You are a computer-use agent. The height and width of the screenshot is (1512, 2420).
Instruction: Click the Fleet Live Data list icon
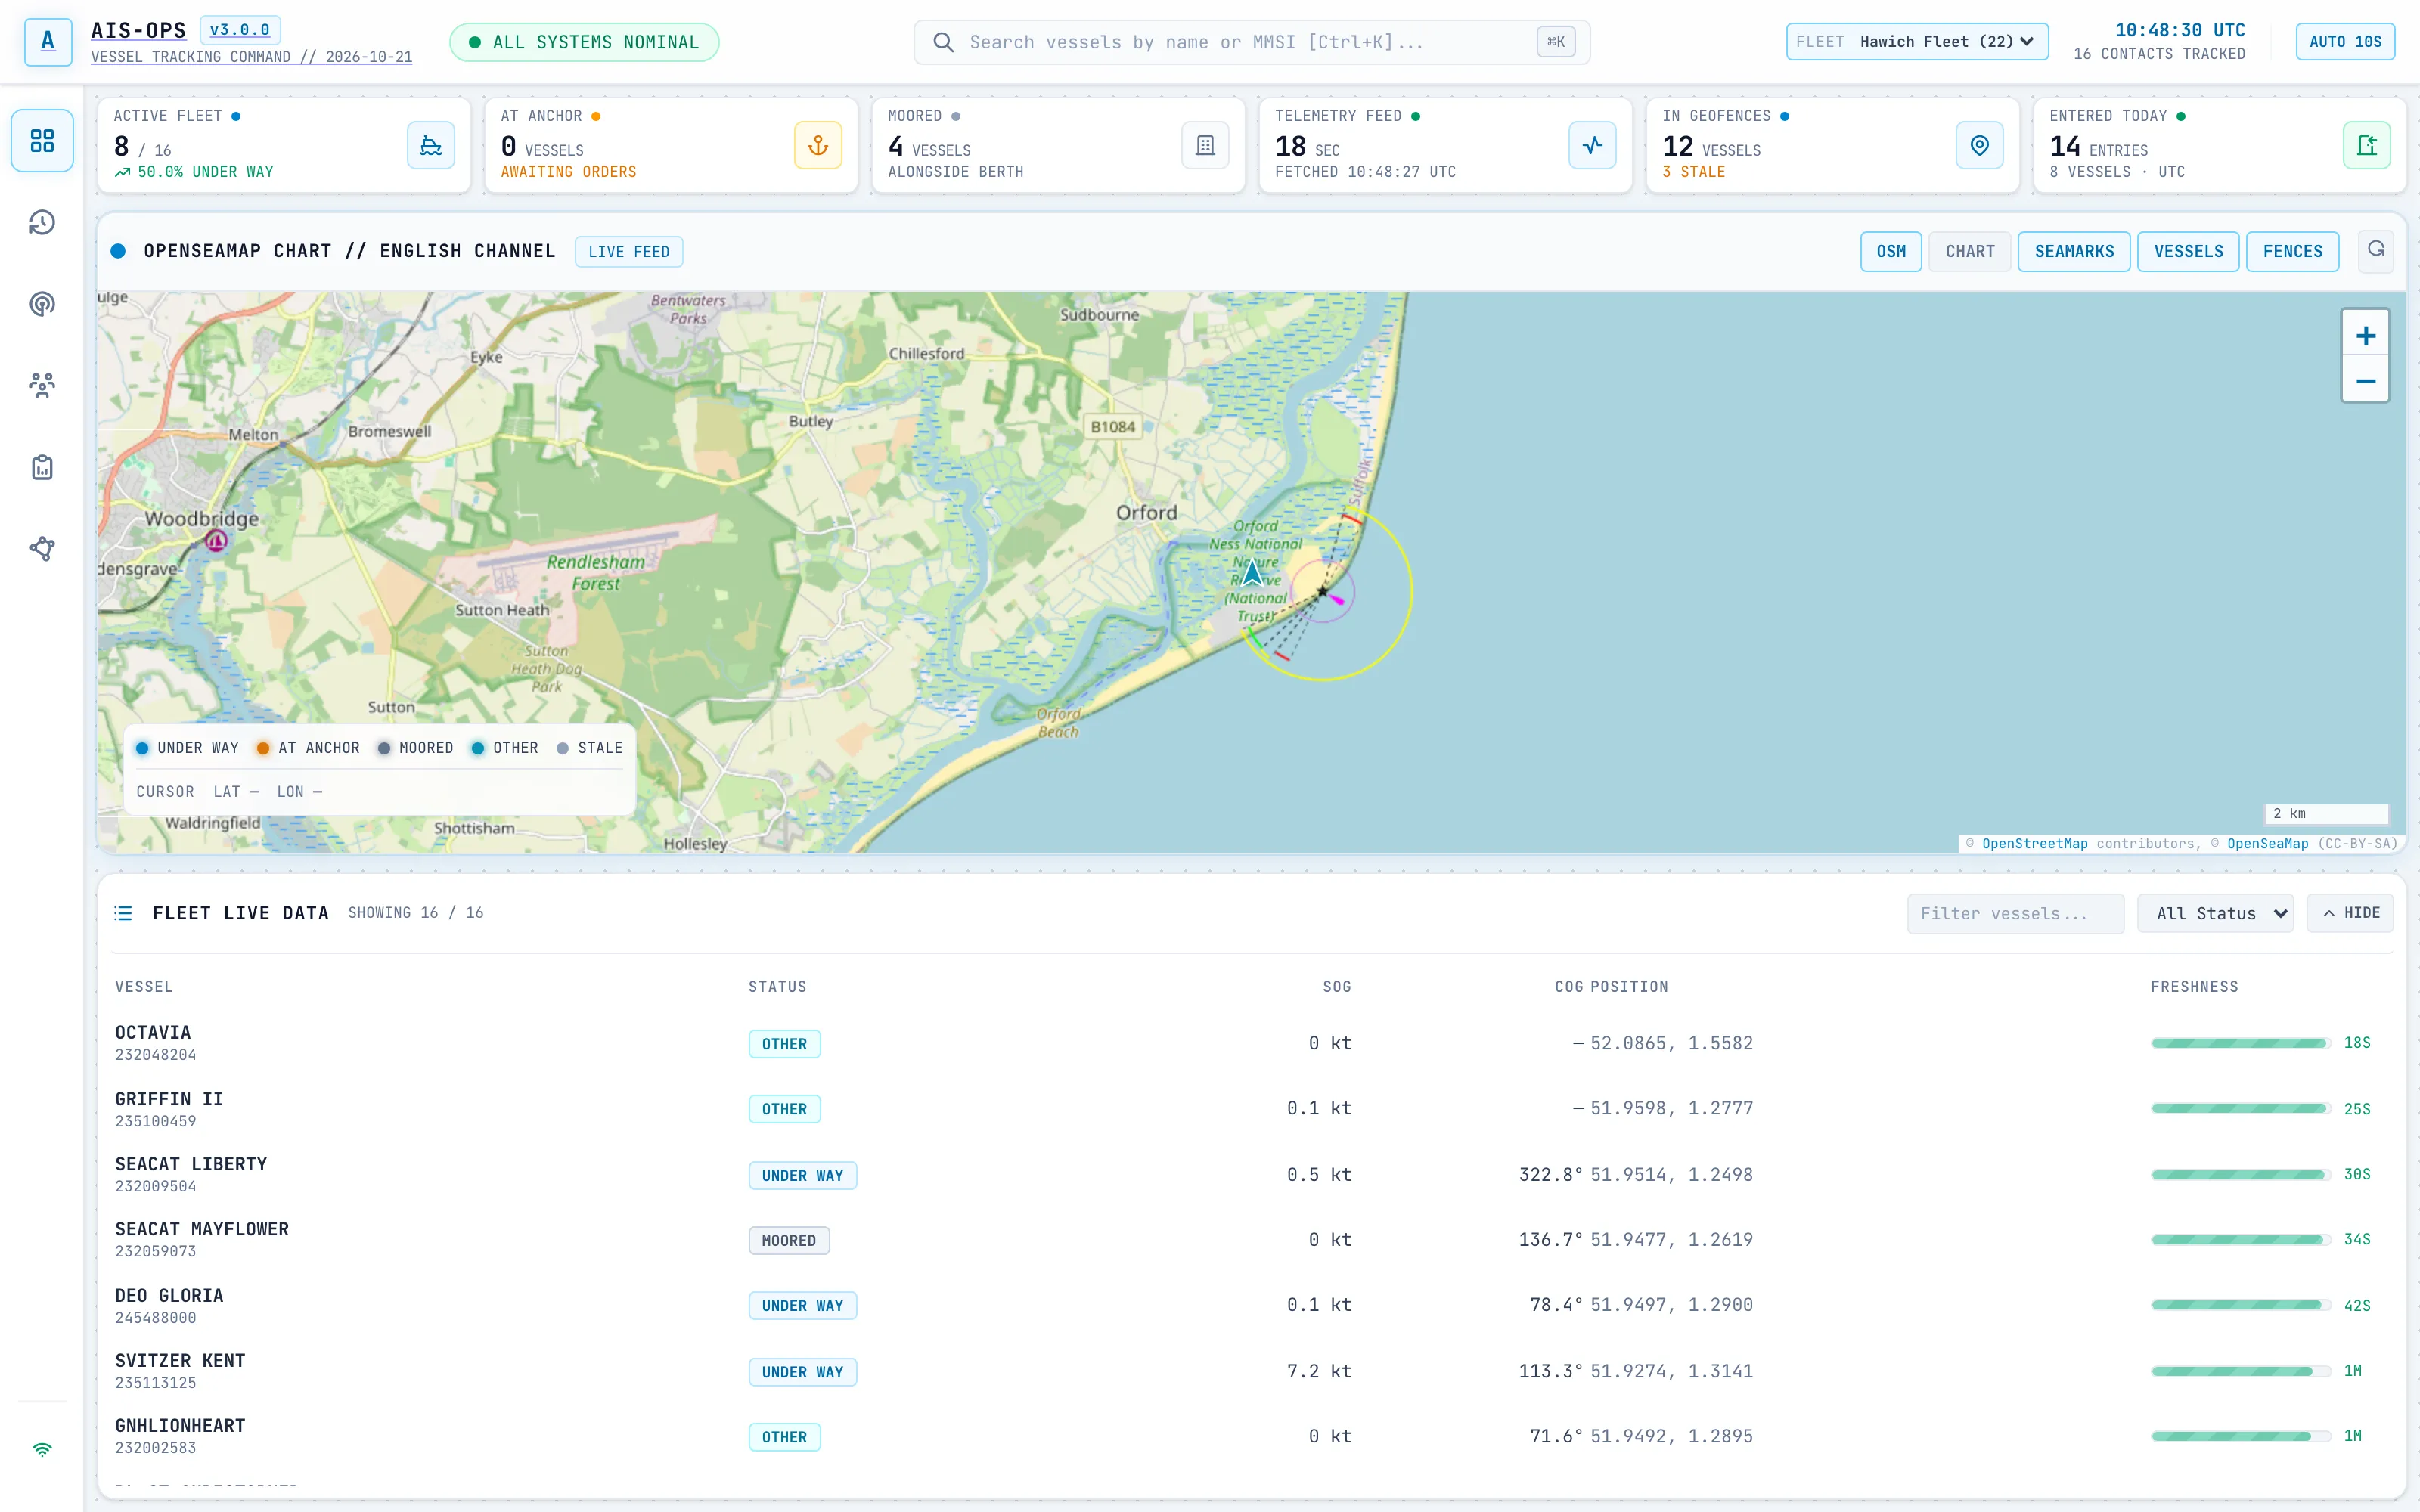123,913
